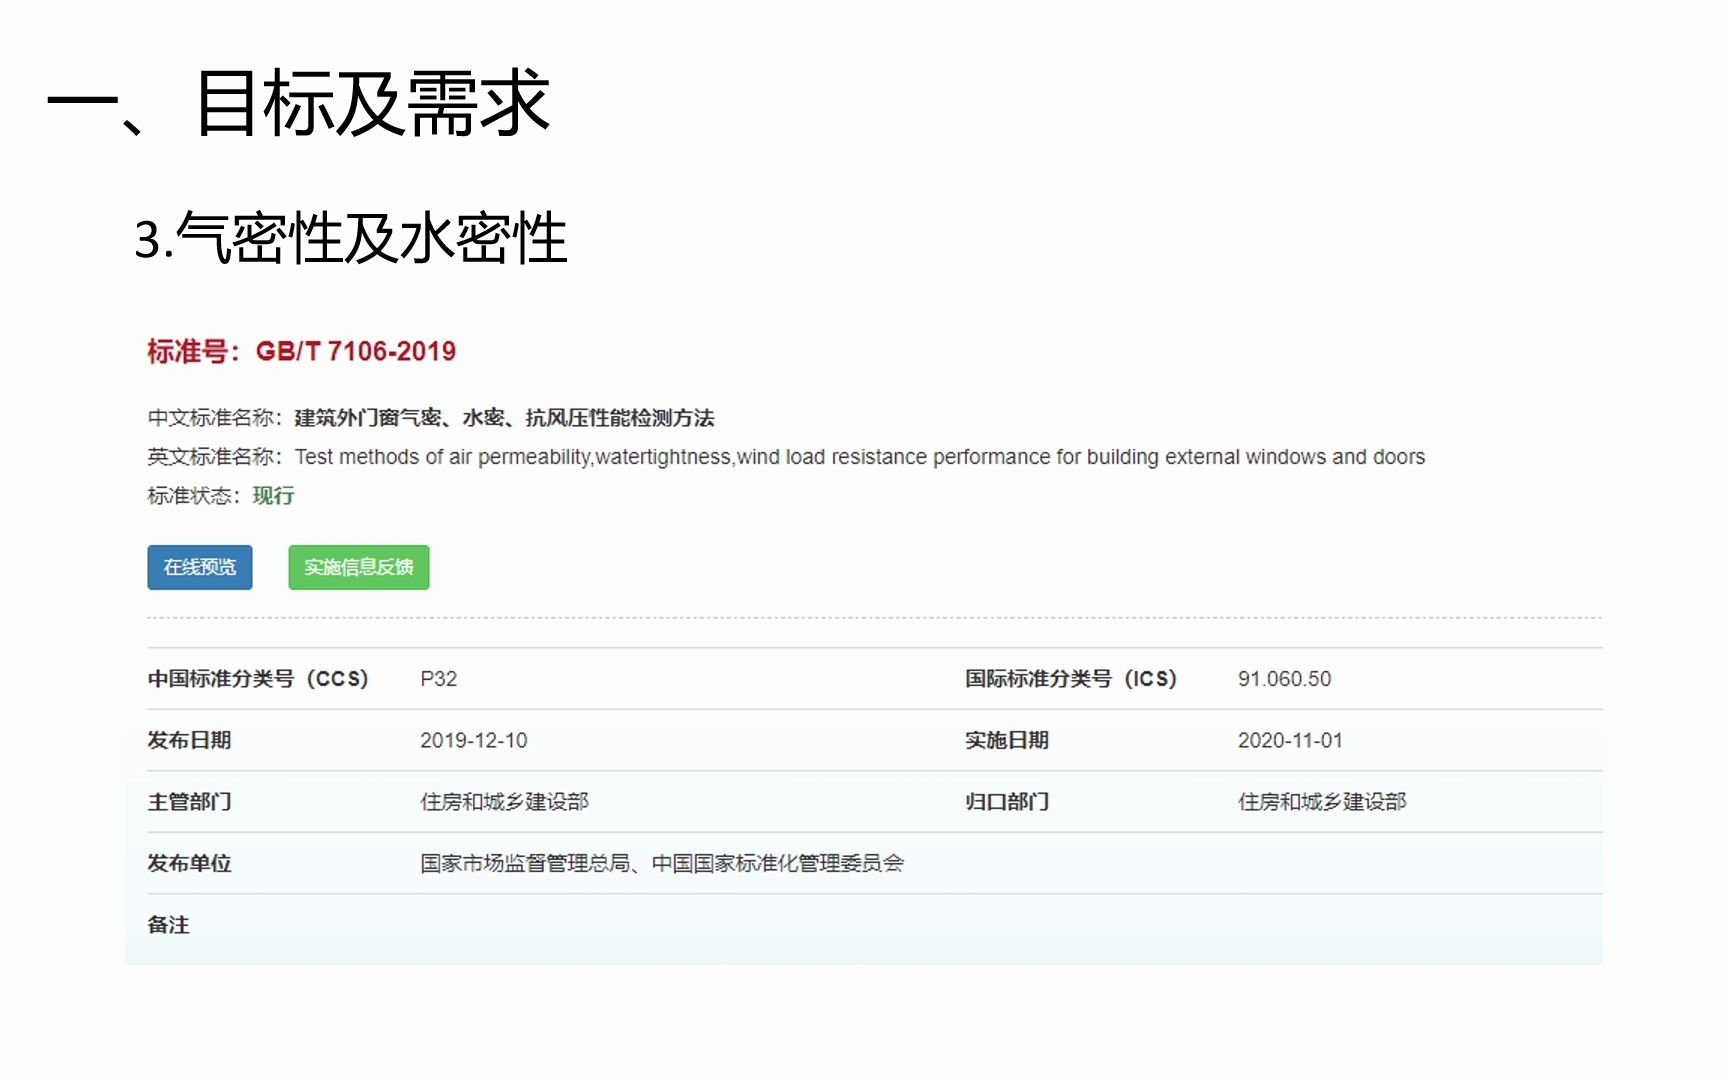
Task: Click the implementation date 2020-11-01
Action: tap(1290, 741)
